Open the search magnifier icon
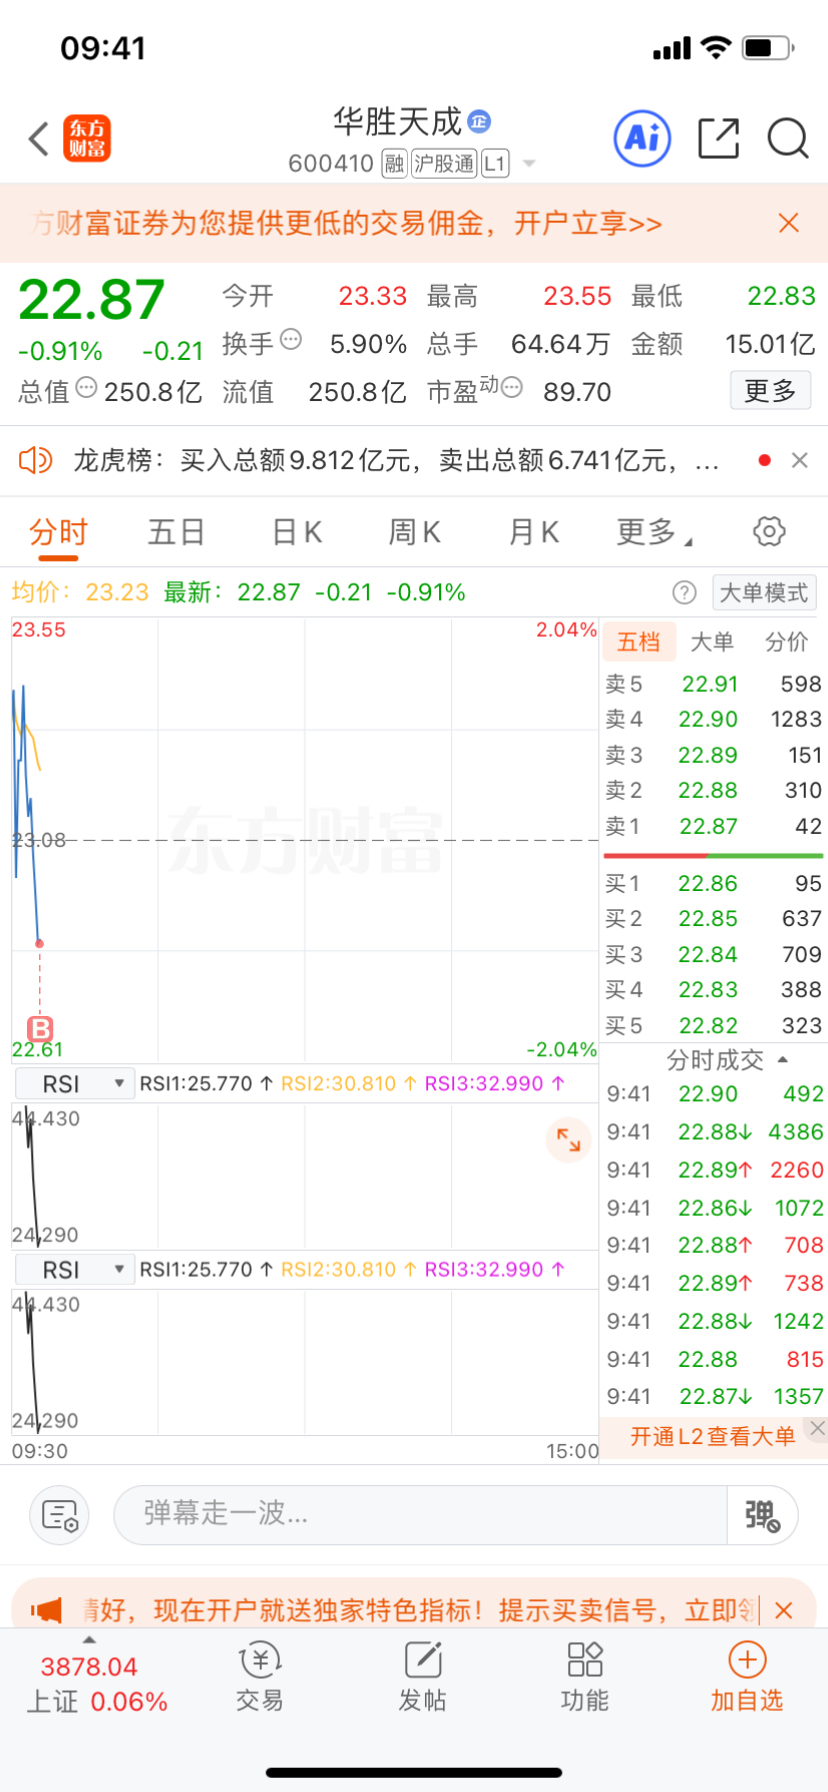 click(788, 139)
